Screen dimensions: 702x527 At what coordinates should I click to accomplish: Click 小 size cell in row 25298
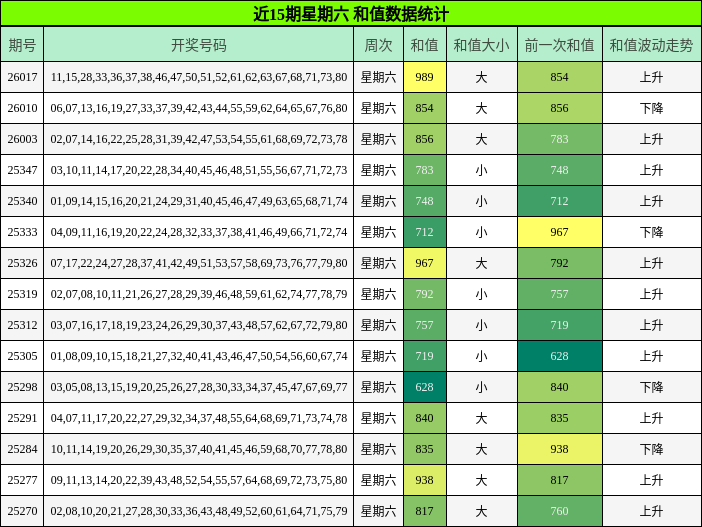[x=481, y=387]
